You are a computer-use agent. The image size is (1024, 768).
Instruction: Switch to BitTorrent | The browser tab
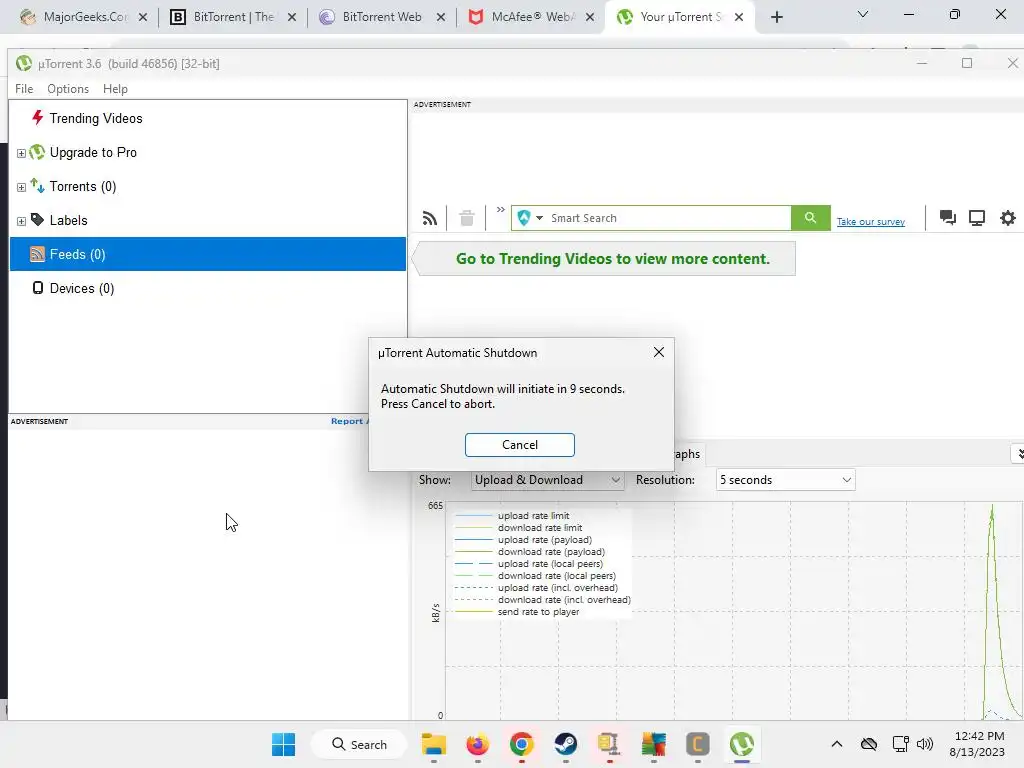233,17
